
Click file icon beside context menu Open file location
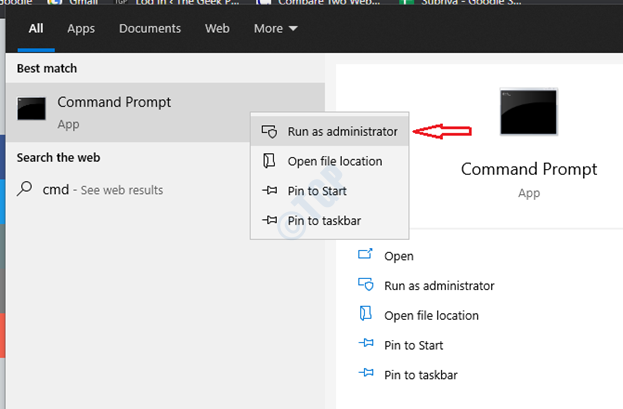coord(269,161)
